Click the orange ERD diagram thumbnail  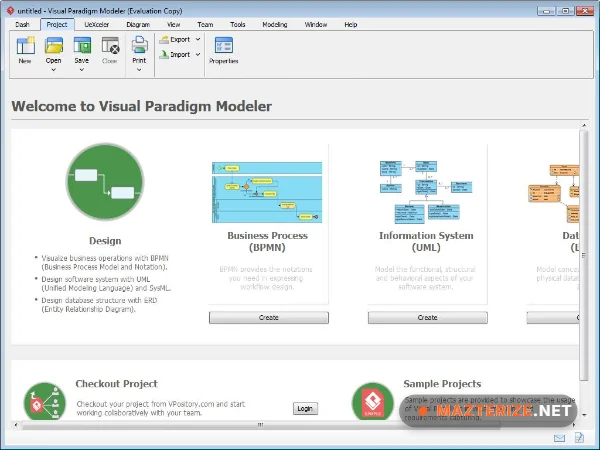point(554,193)
